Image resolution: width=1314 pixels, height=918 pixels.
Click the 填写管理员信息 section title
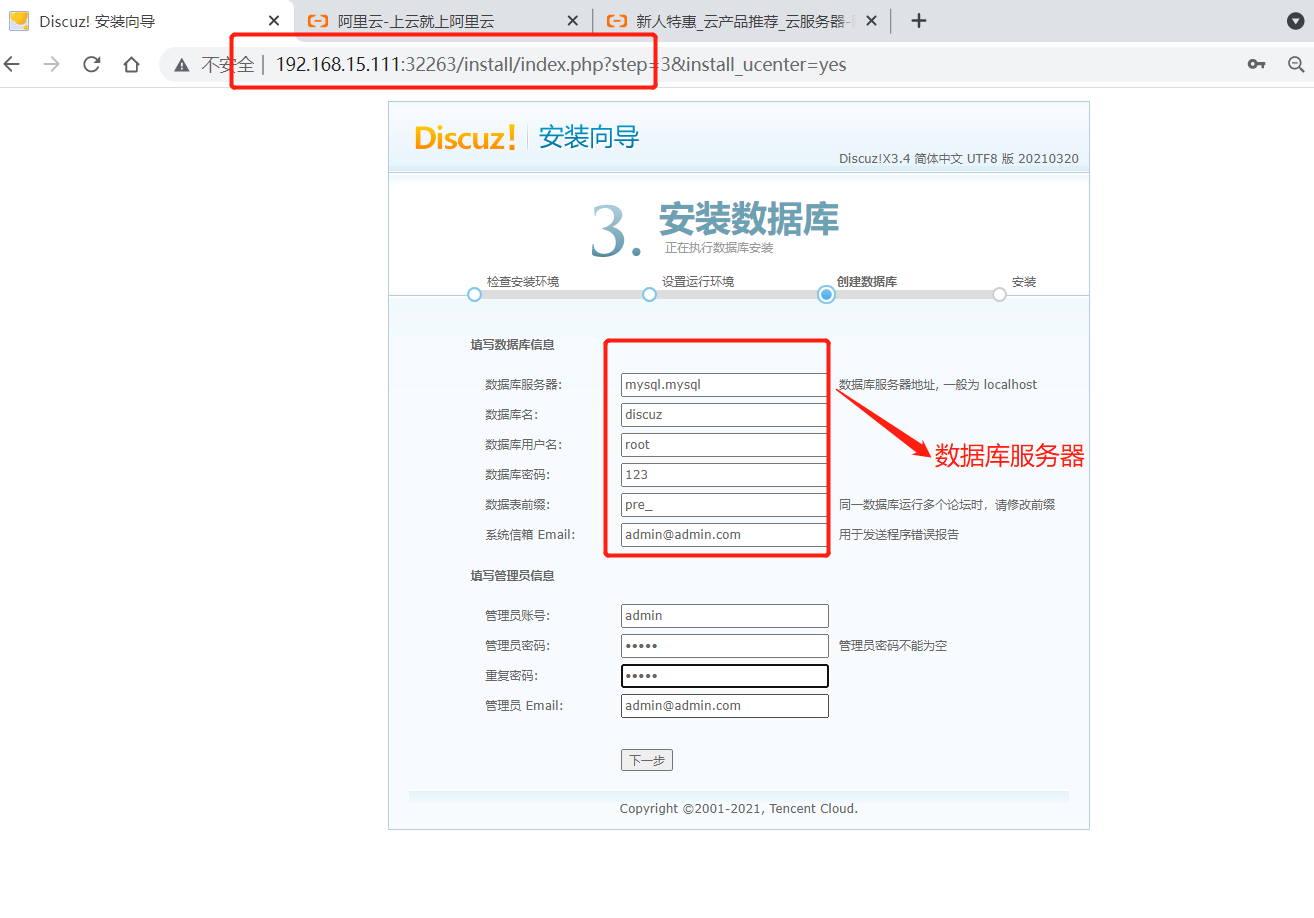pos(512,576)
